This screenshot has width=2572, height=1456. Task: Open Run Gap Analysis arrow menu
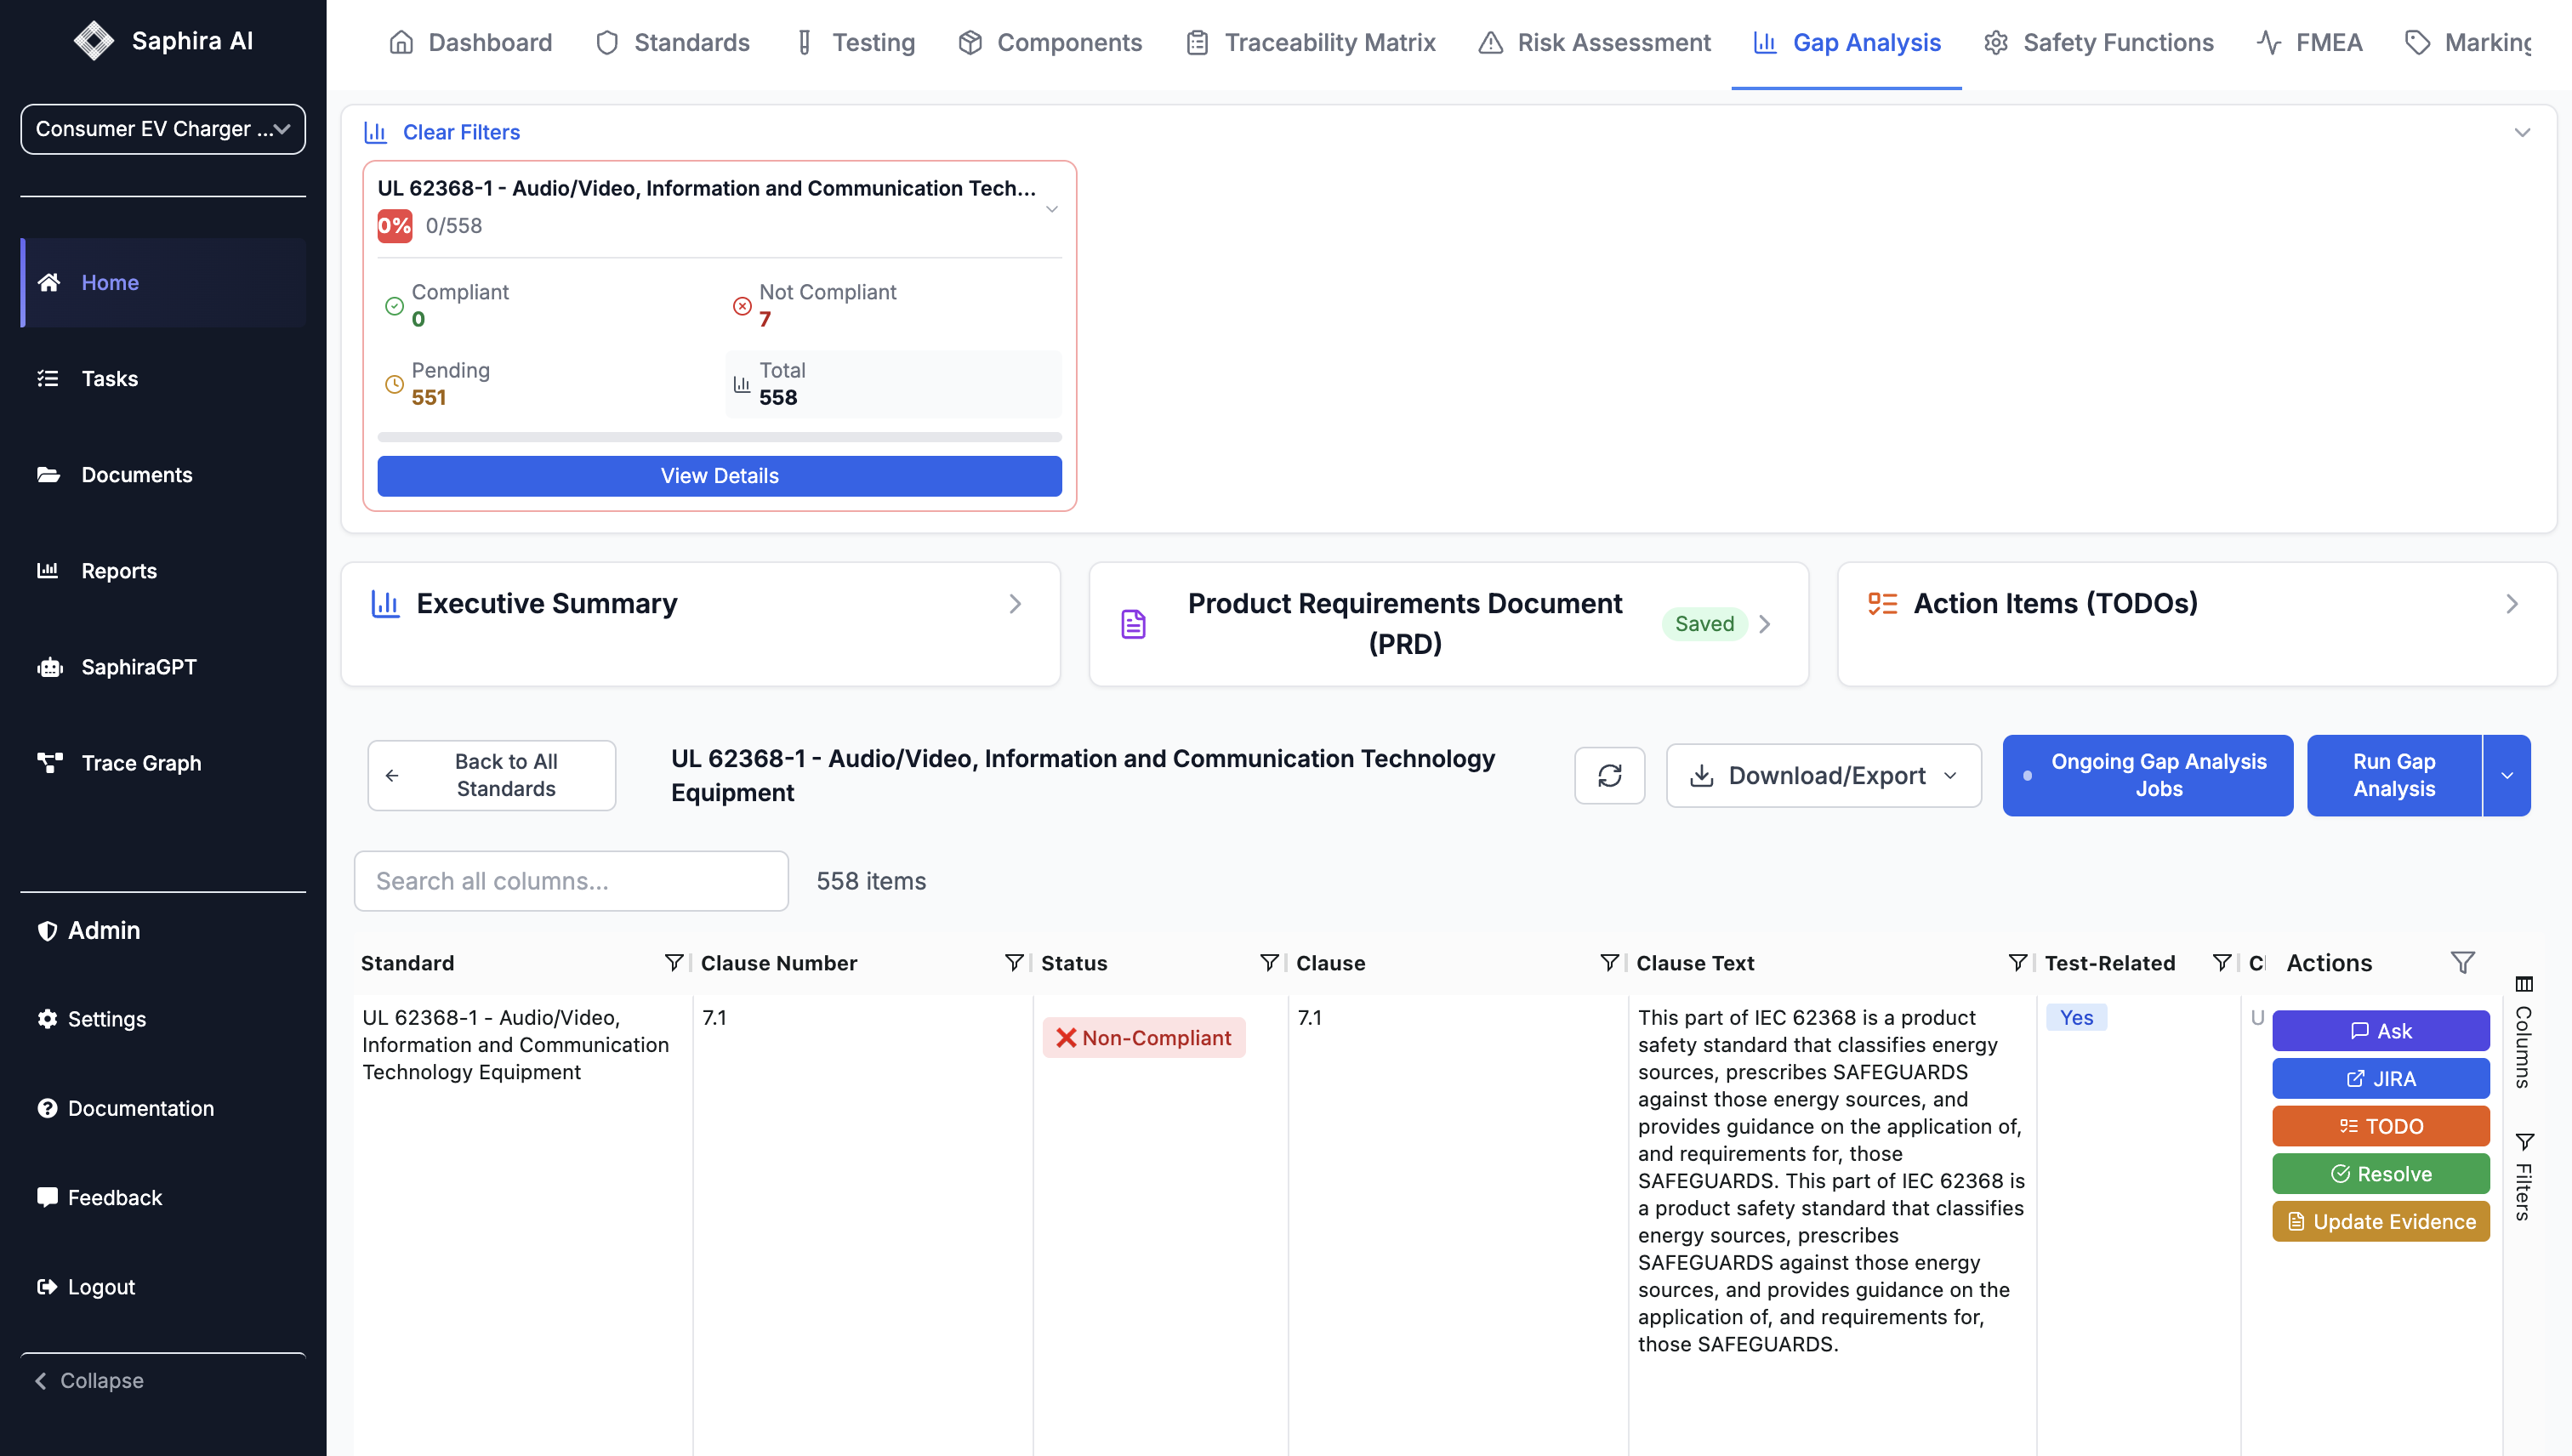tap(2506, 775)
